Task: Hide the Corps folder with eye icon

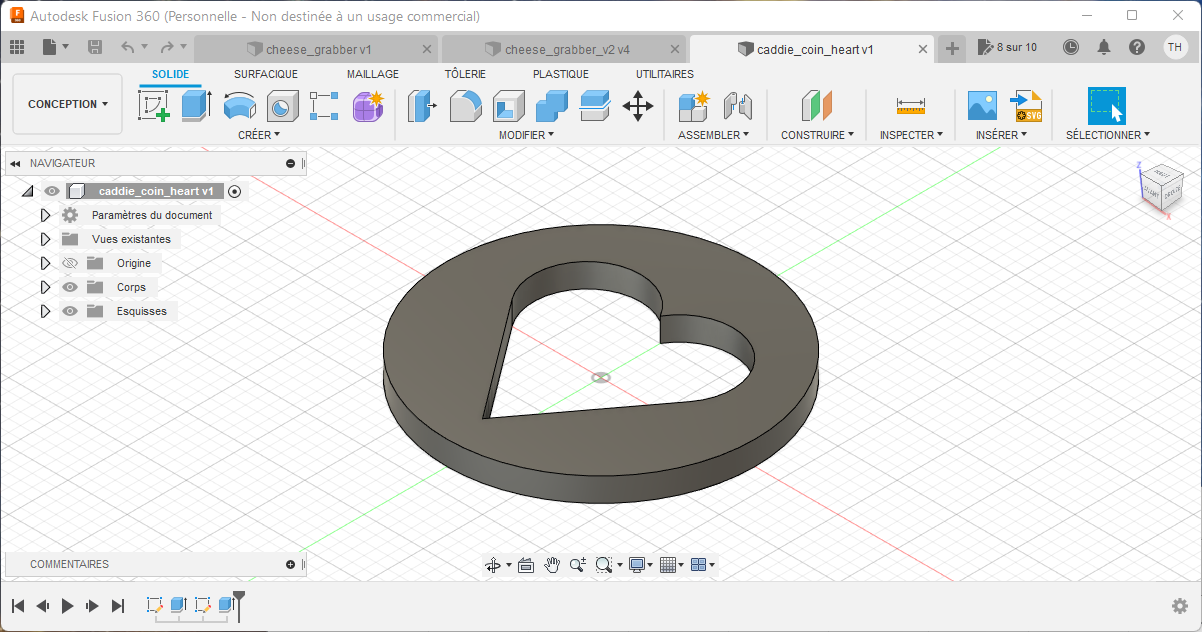Action: point(70,287)
